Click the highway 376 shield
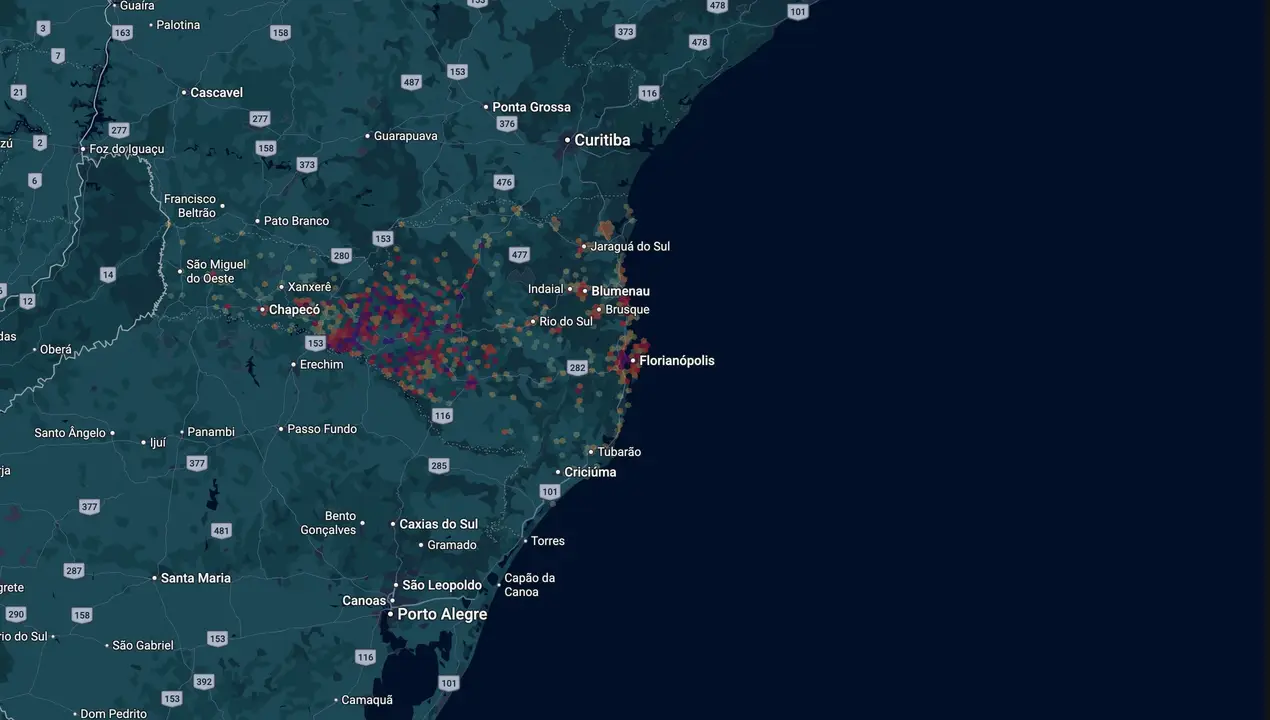This screenshot has height=720, width=1270. click(507, 124)
